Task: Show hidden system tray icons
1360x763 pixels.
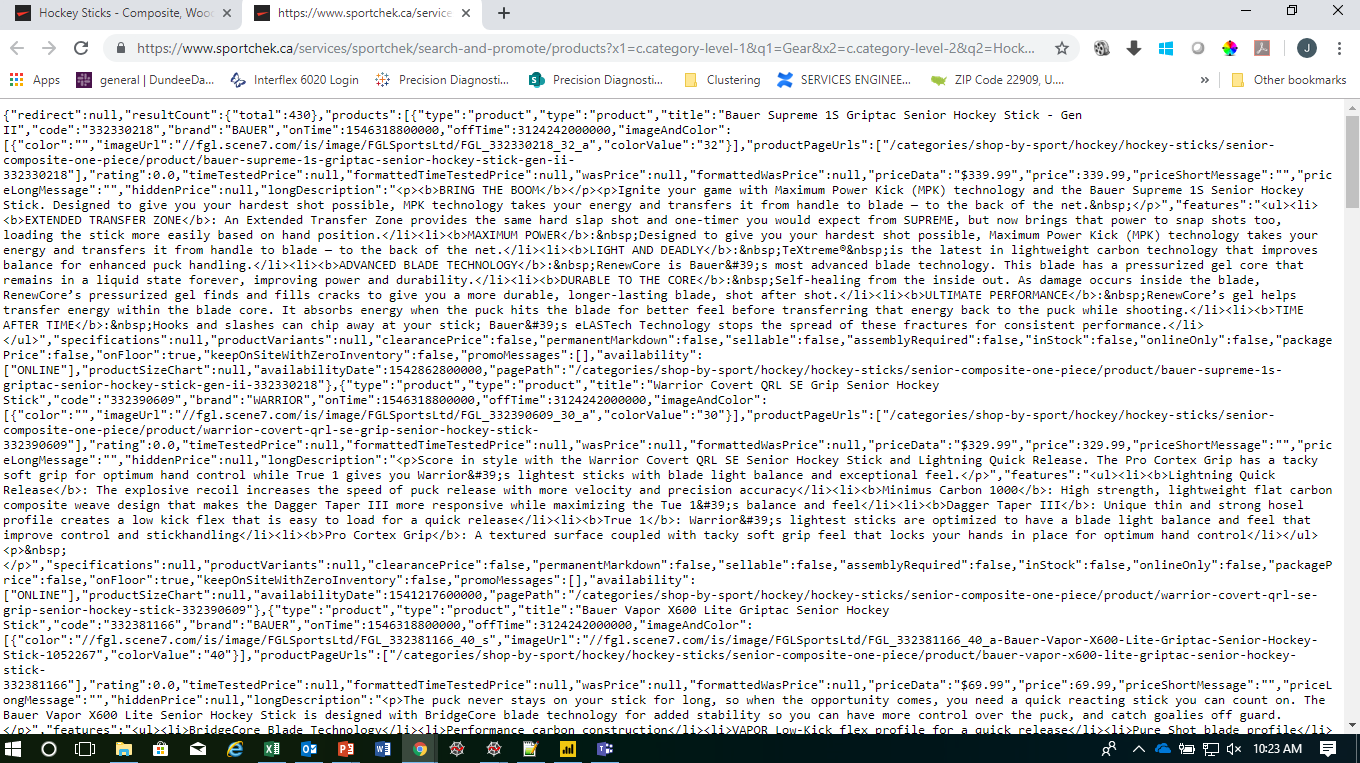Action: [1138, 748]
